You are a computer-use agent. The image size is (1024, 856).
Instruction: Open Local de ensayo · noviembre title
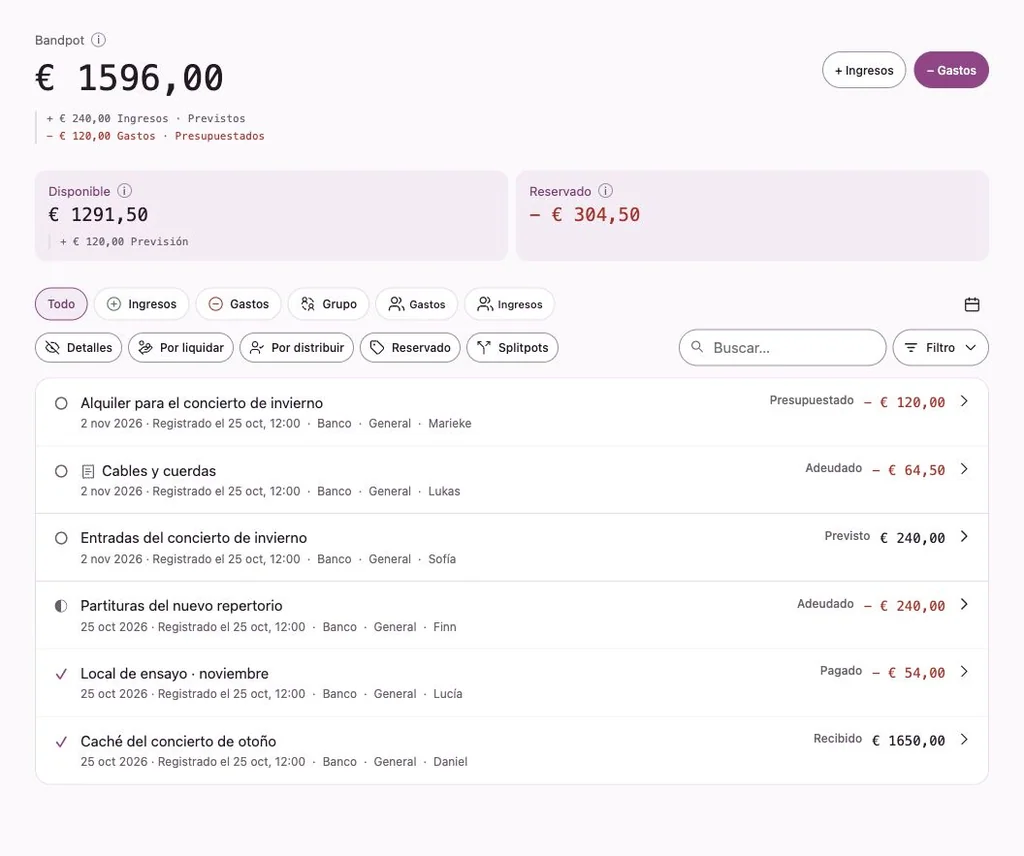pyautogui.click(x=174, y=674)
